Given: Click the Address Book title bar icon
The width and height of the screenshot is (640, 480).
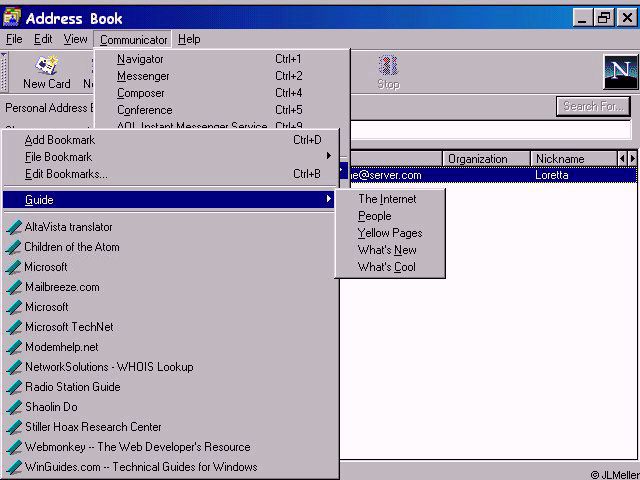Looking at the screenshot, I should [x=12, y=17].
